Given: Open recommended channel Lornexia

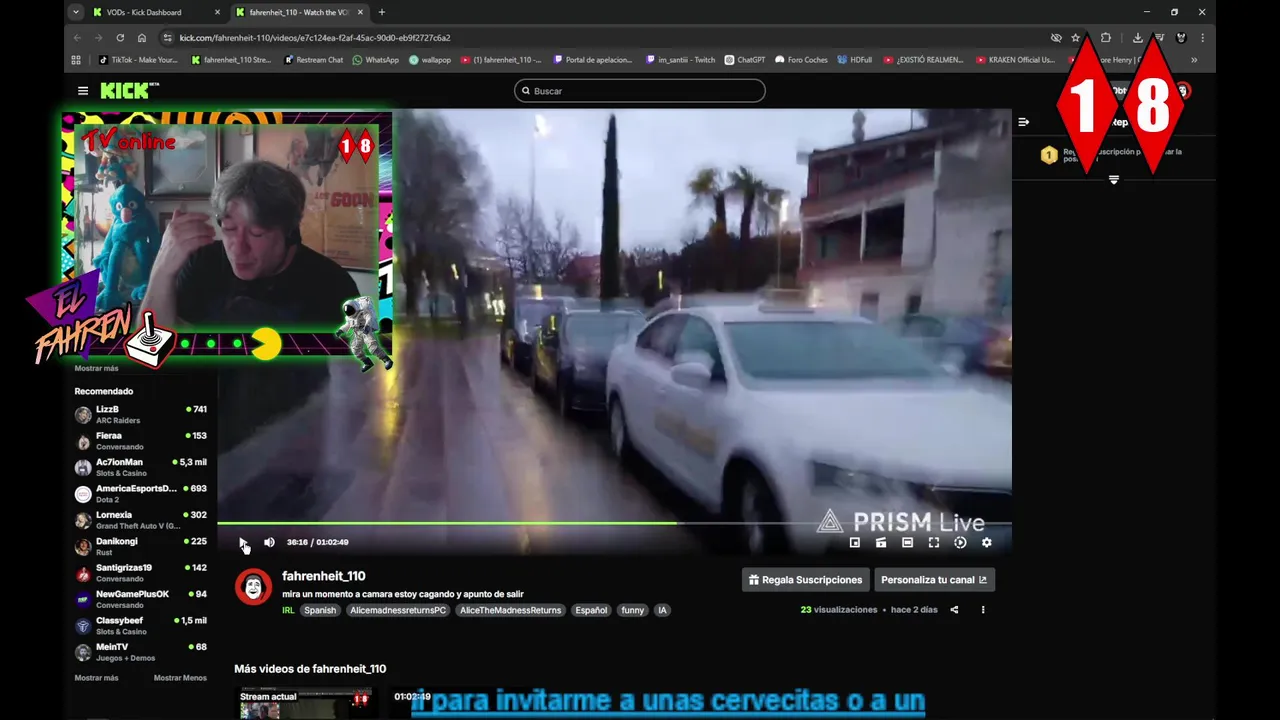Looking at the screenshot, I should click(x=141, y=520).
